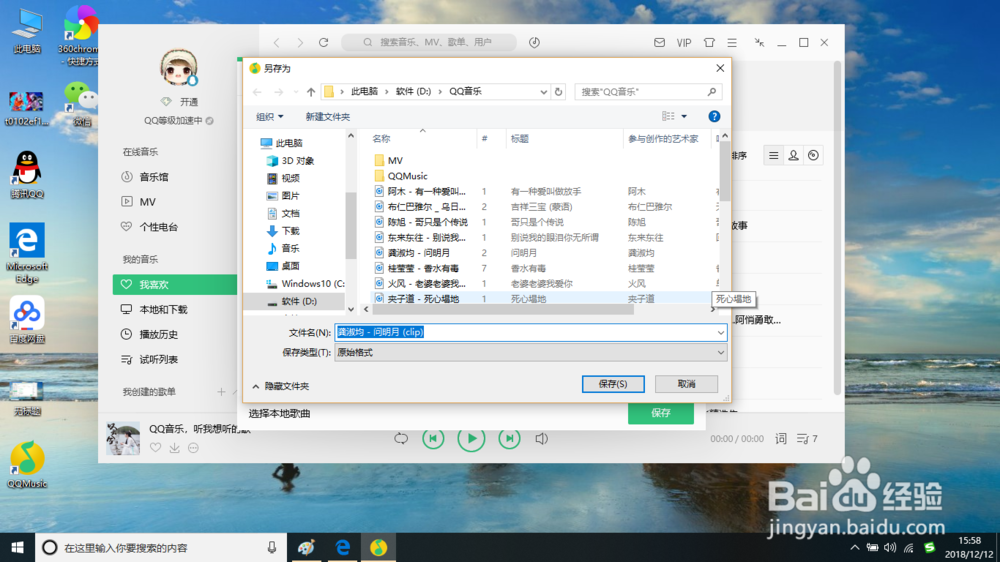Screen dimensions: 1000x562
Task: Open the play queue icon showing 7
Action: pyautogui.click(x=807, y=438)
